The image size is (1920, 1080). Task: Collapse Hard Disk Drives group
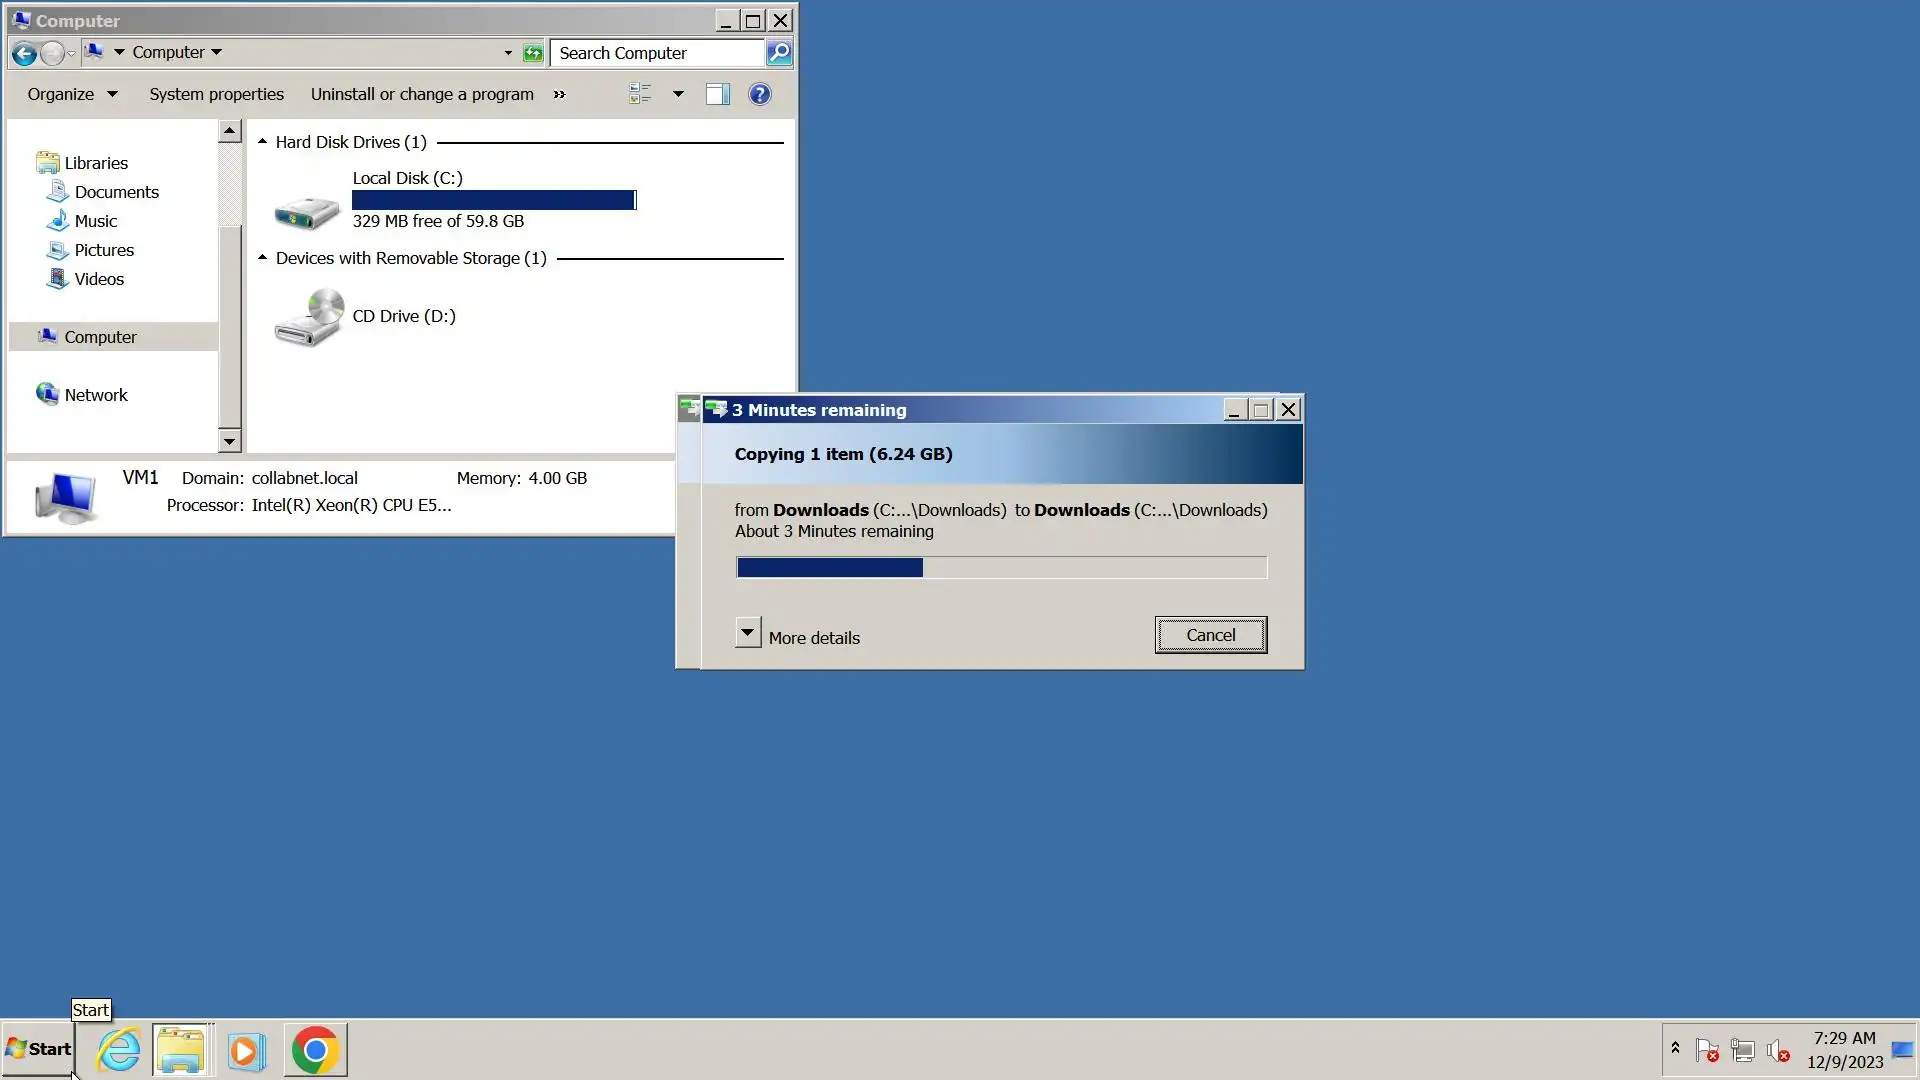tap(263, 142)
